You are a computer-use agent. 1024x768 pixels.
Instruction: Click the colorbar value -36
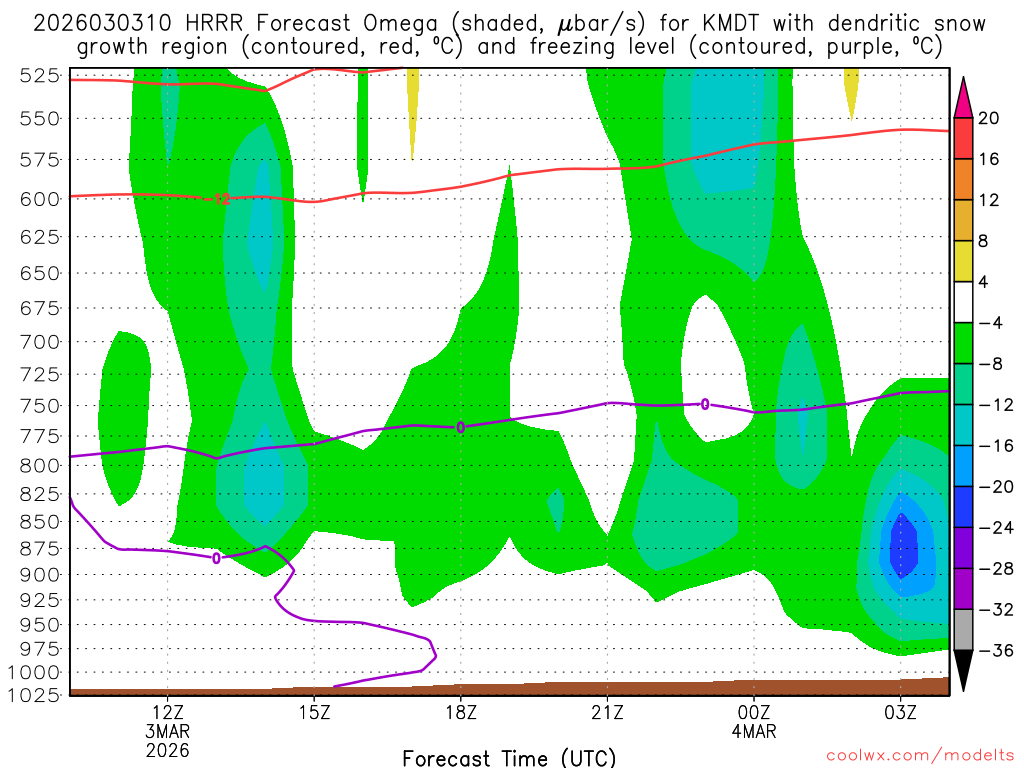pyautogui.click(x=995, y=650)
